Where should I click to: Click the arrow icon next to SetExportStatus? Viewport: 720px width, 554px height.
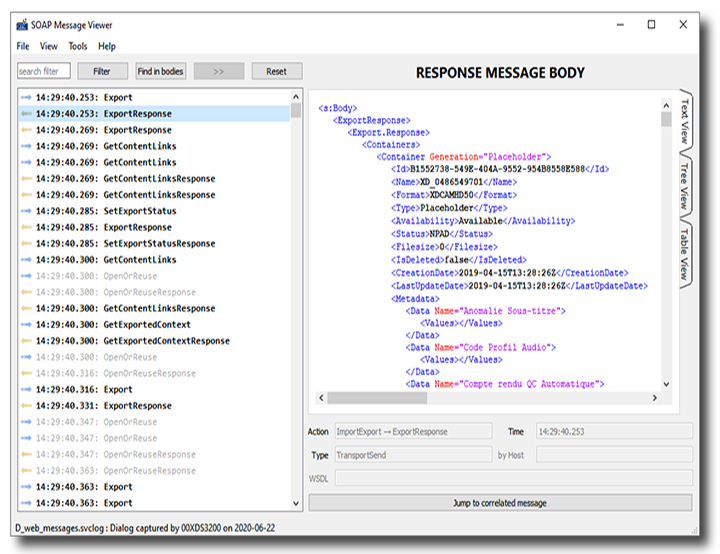25,211
